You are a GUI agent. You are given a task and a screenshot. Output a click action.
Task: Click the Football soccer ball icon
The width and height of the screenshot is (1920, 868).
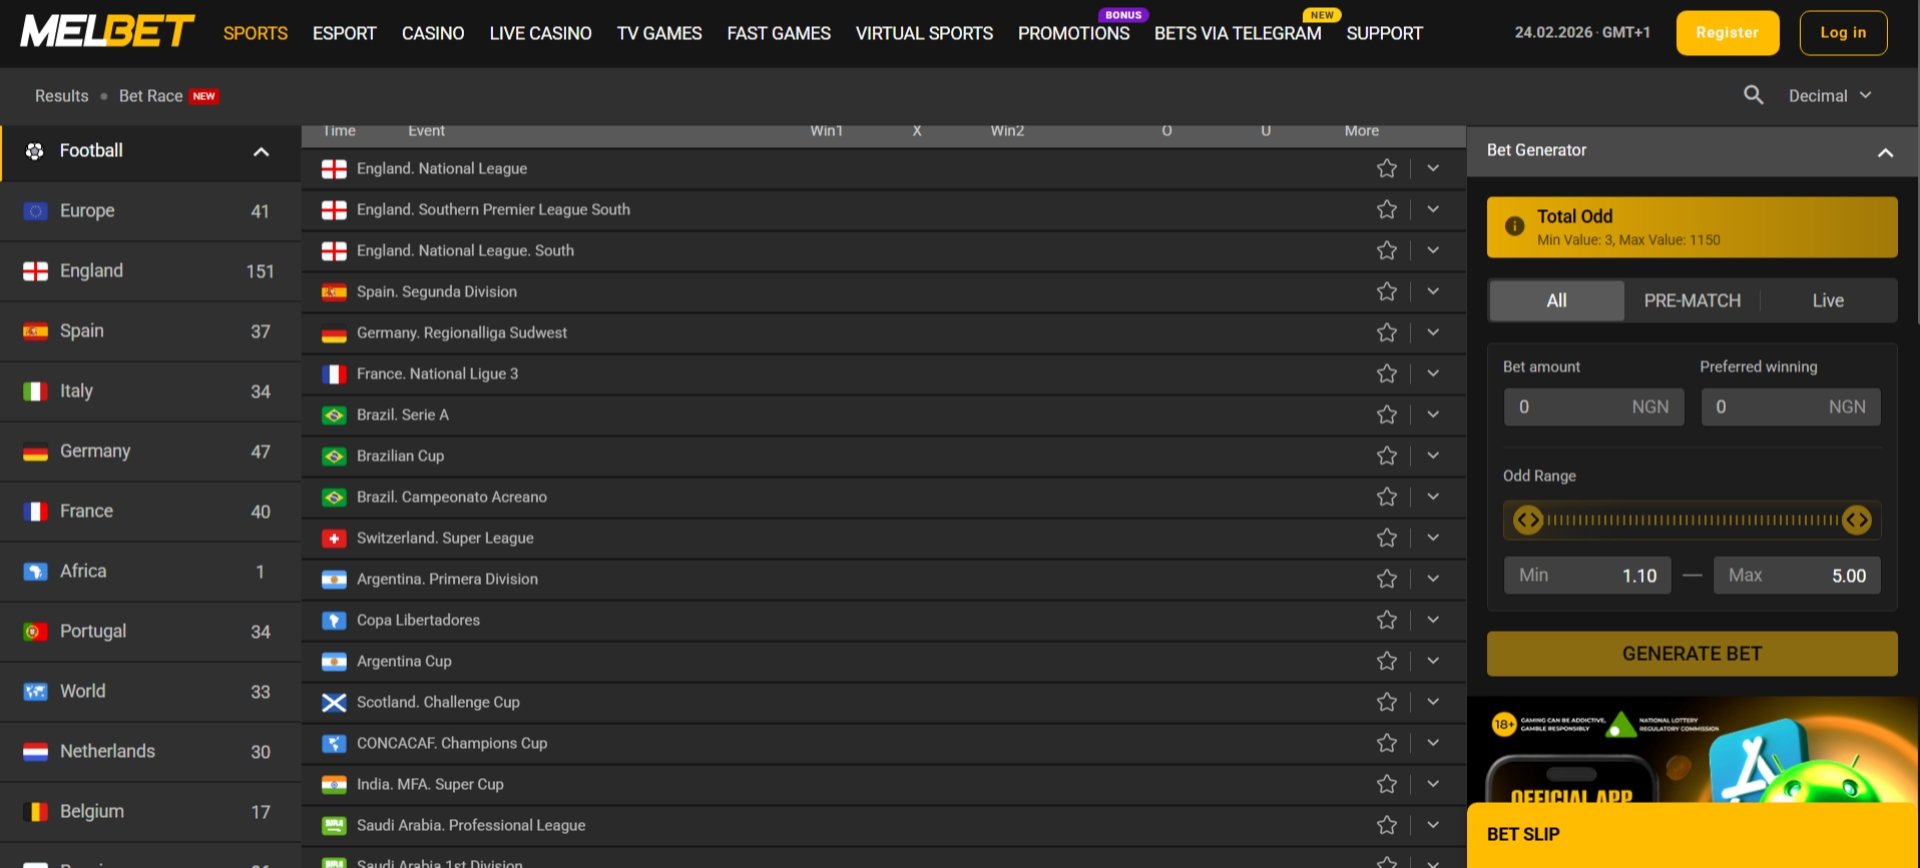coord(35,151)
